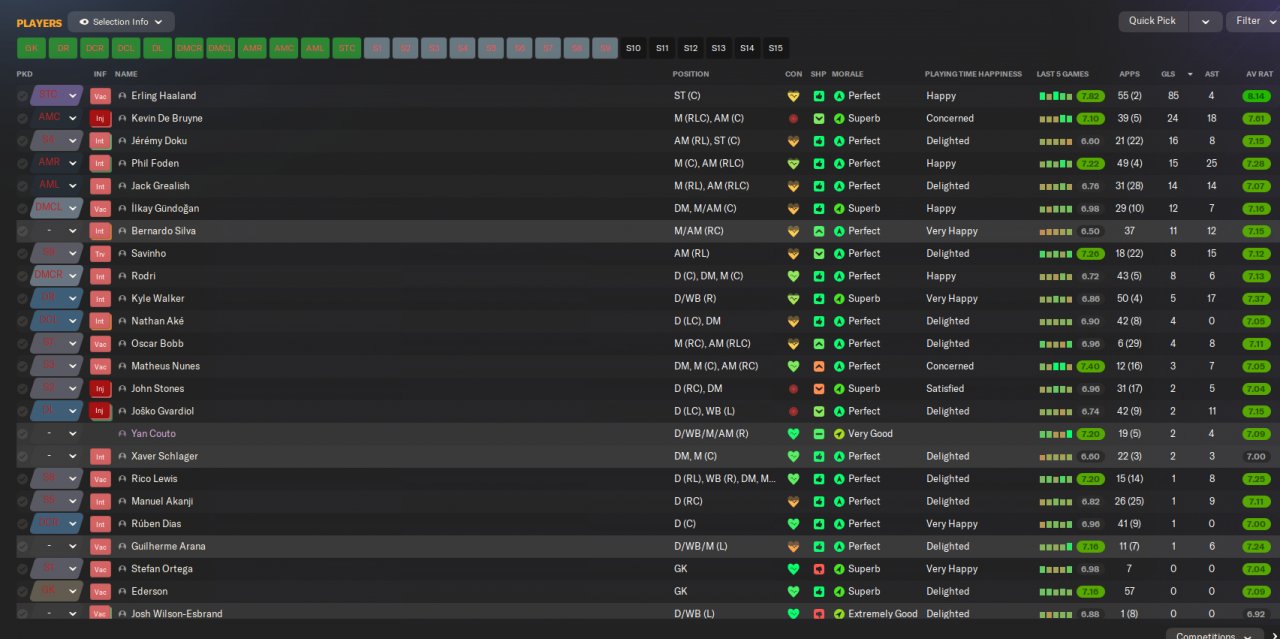Sort by the Playing Time Happiness header
This screenshot has width=1280, height=639.
973,74
